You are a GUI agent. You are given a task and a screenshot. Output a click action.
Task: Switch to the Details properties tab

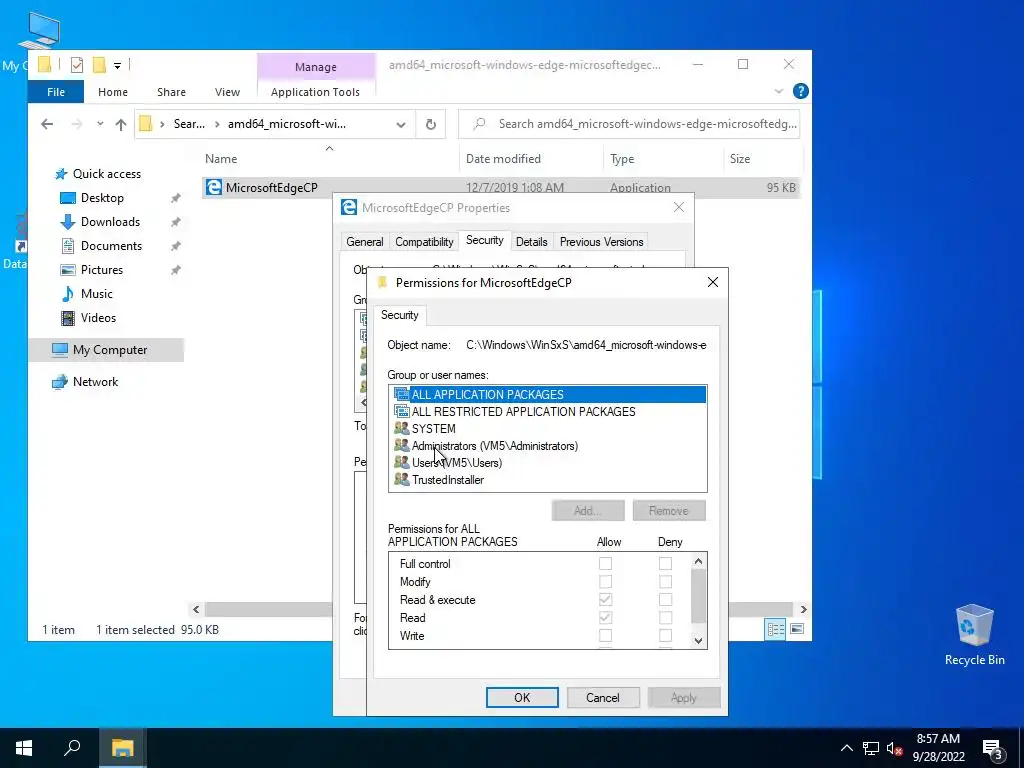click(532, 242)
